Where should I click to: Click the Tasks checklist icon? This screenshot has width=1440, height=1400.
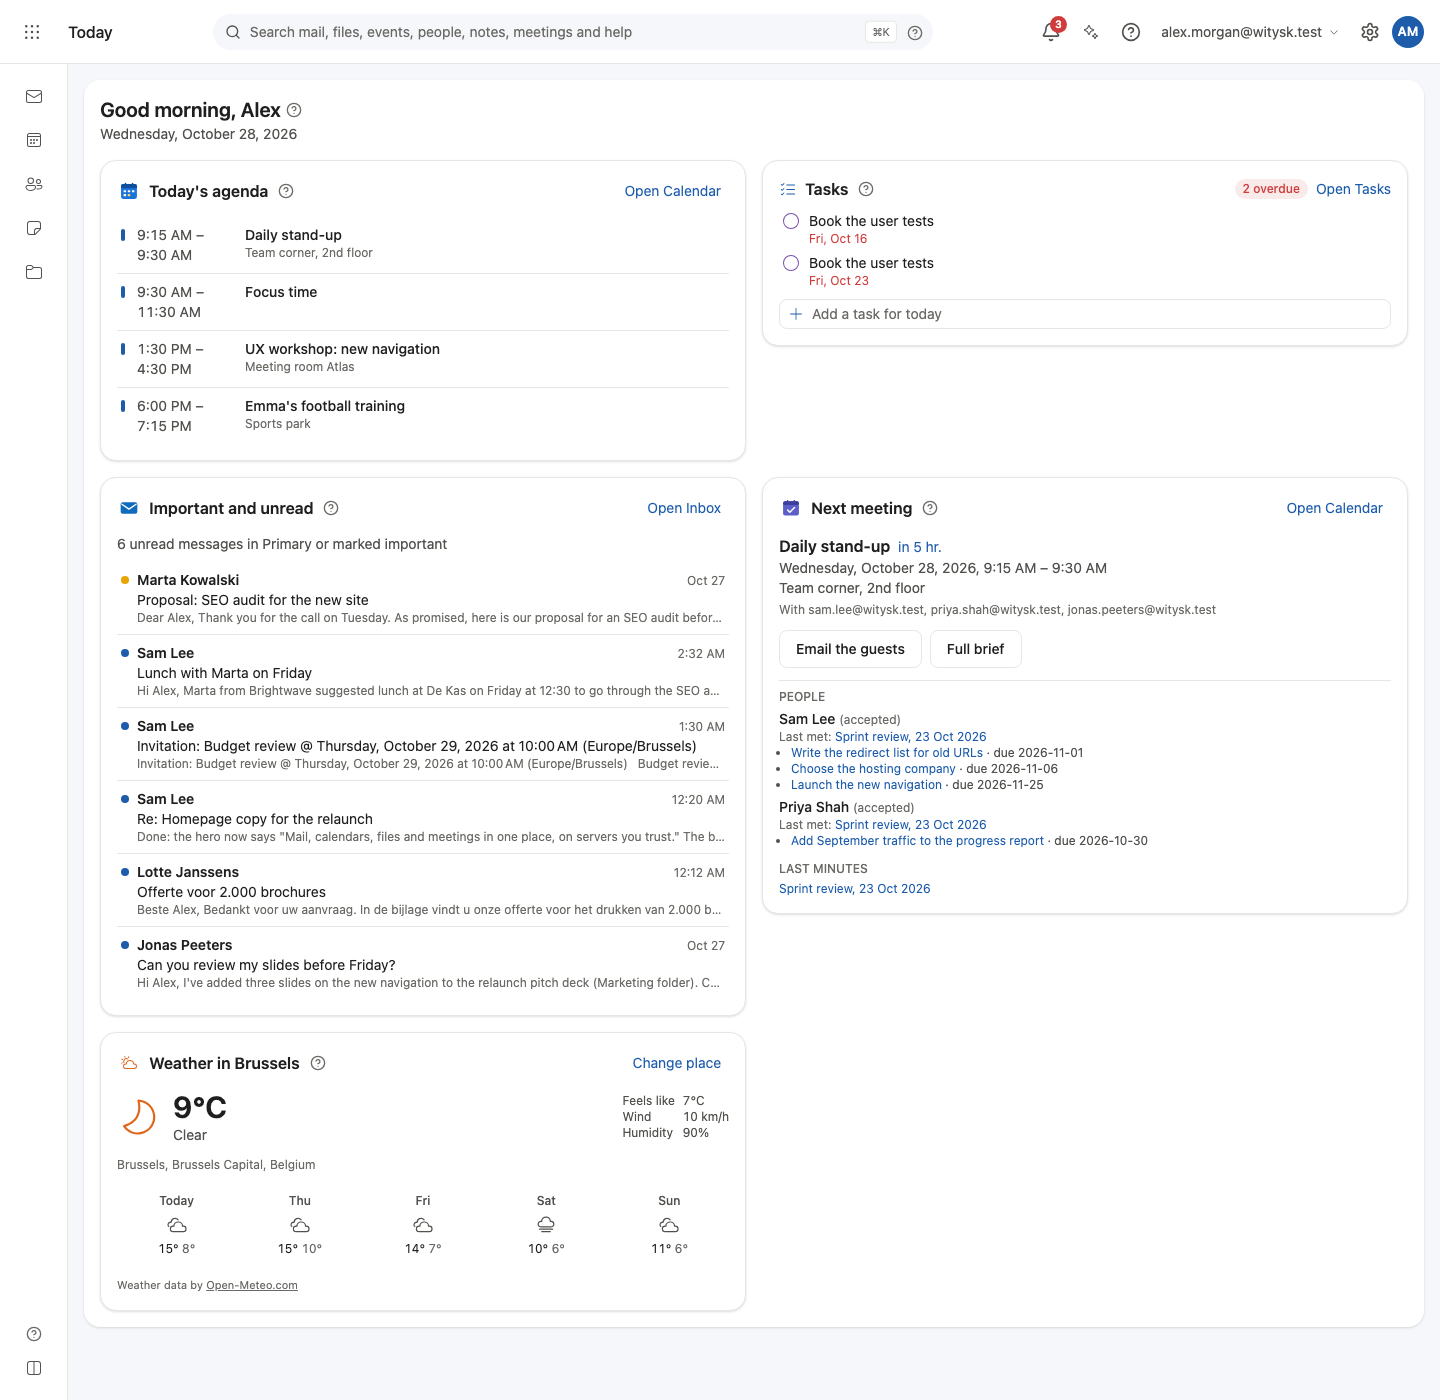pyautogui.click(x=788, y=189)
